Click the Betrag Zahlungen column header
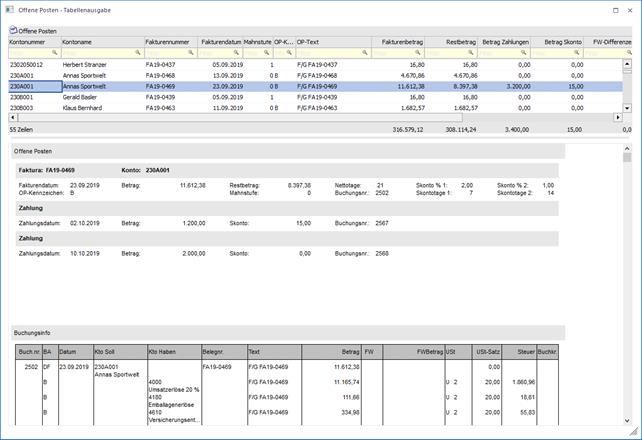Screen dimensions: 642x440 tap(505, 43)
